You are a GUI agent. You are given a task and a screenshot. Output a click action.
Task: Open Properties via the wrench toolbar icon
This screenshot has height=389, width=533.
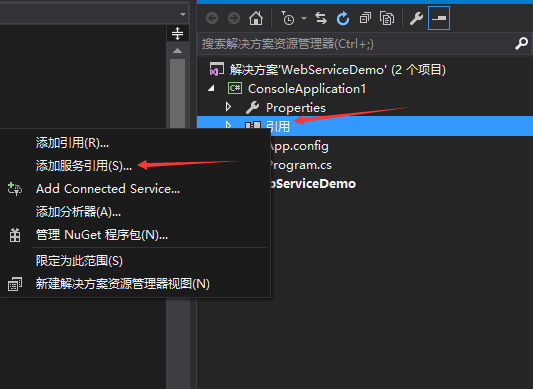click(x=416, y=18)
